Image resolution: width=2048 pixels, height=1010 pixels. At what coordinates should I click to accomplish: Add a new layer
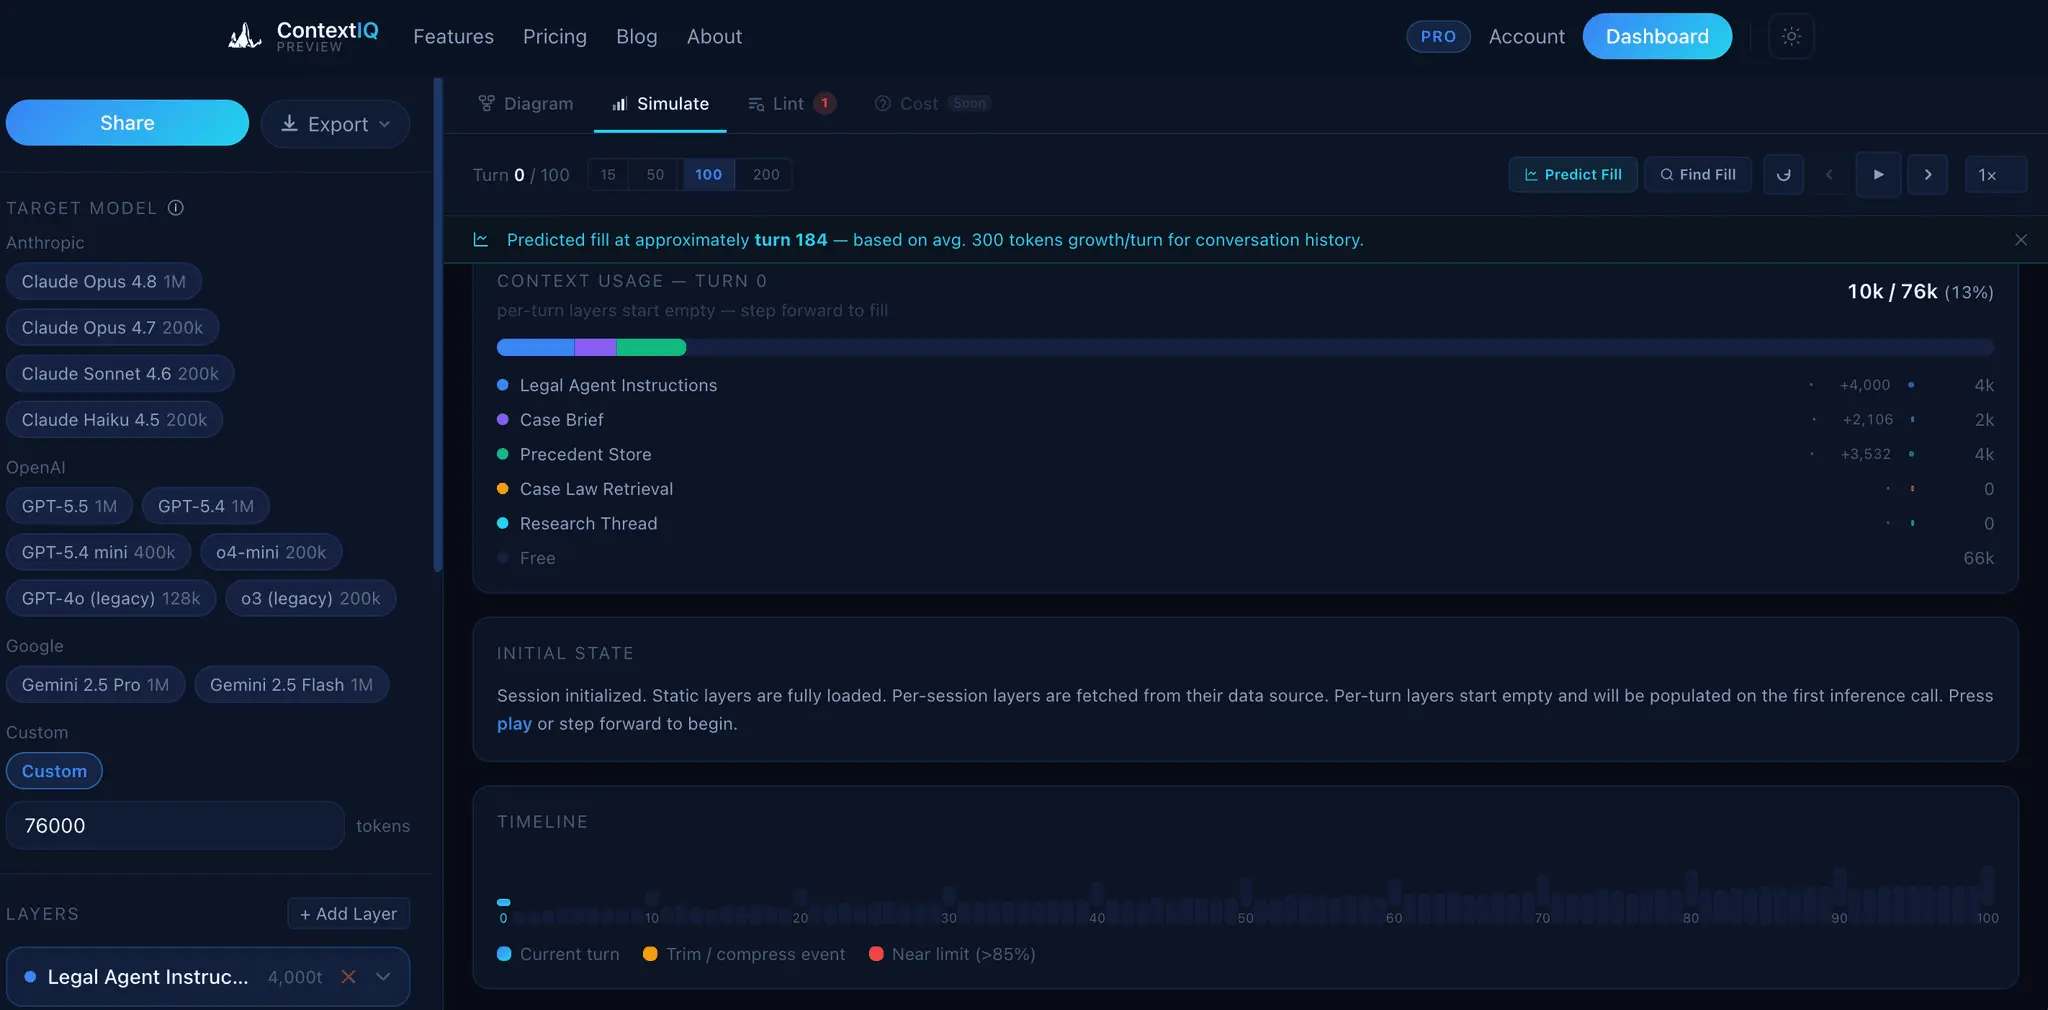pyautogui.click(x=349, y=914)
